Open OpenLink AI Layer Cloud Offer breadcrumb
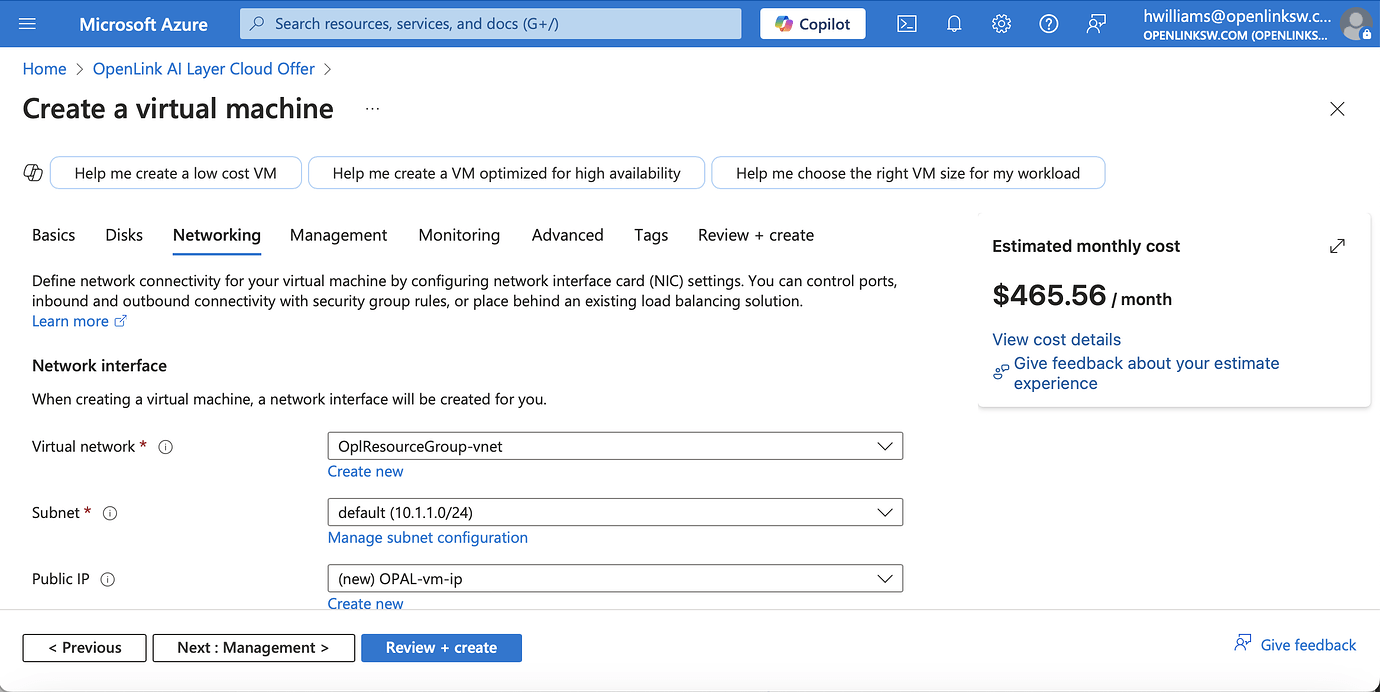The image size is (1380, 692). [204, 69]
